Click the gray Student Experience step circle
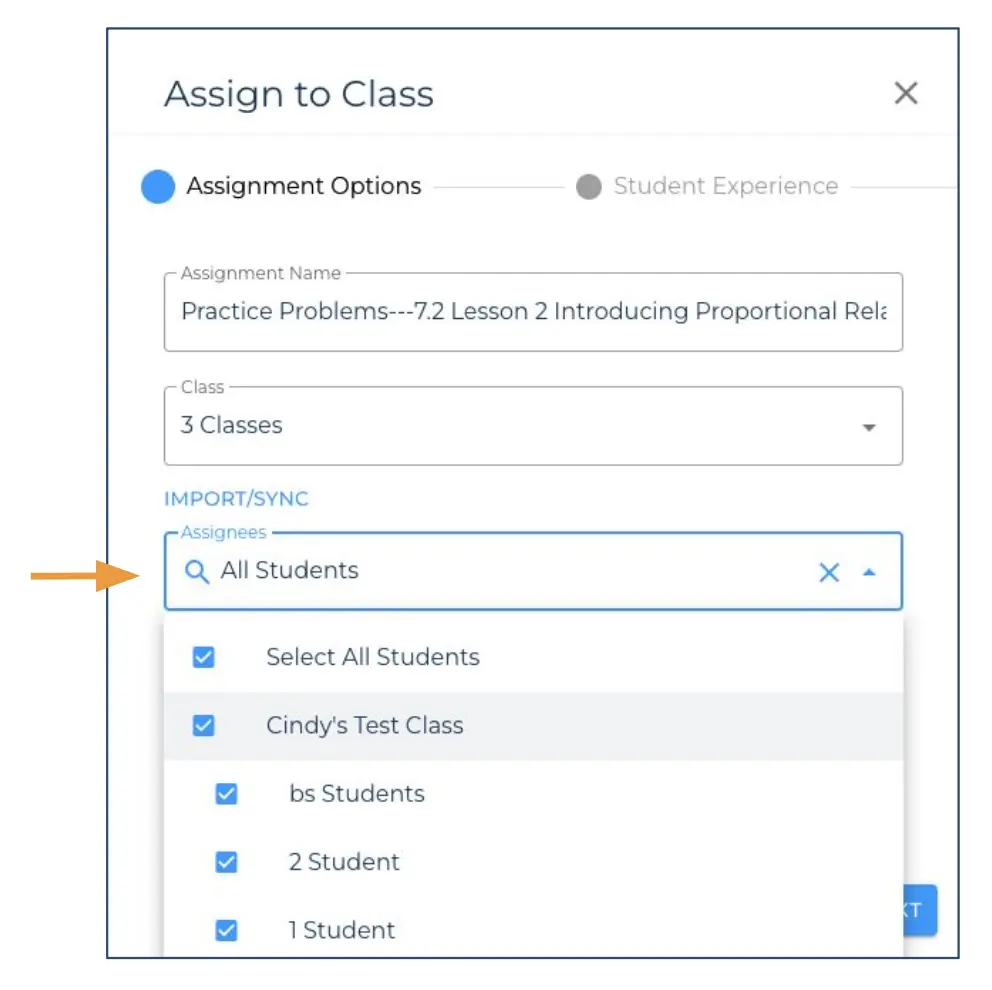Screen dimensions: 992x990 [x=589, y=186]
